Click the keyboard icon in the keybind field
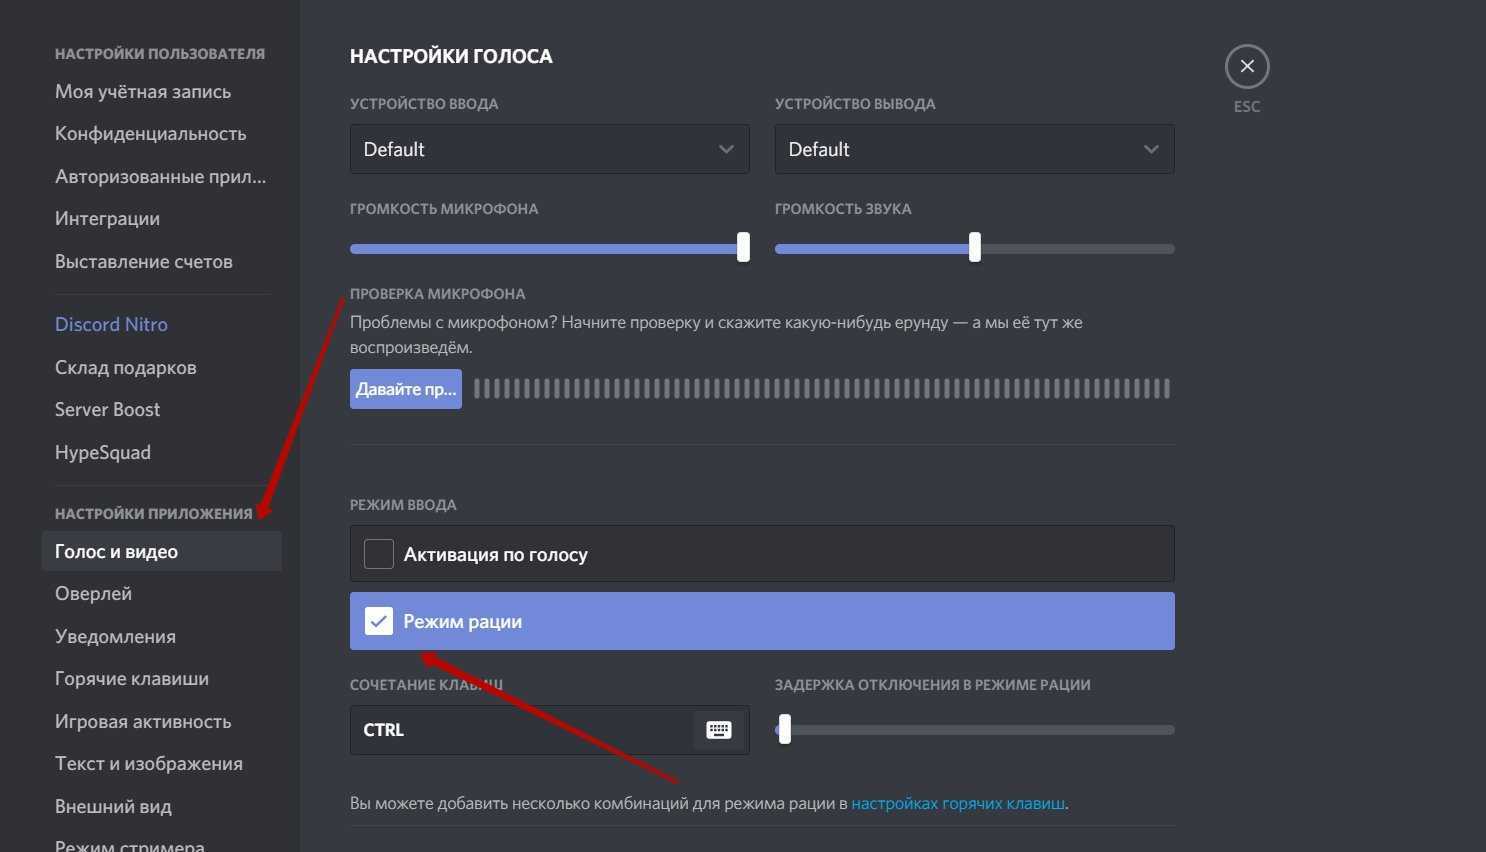 pos(719,730)
